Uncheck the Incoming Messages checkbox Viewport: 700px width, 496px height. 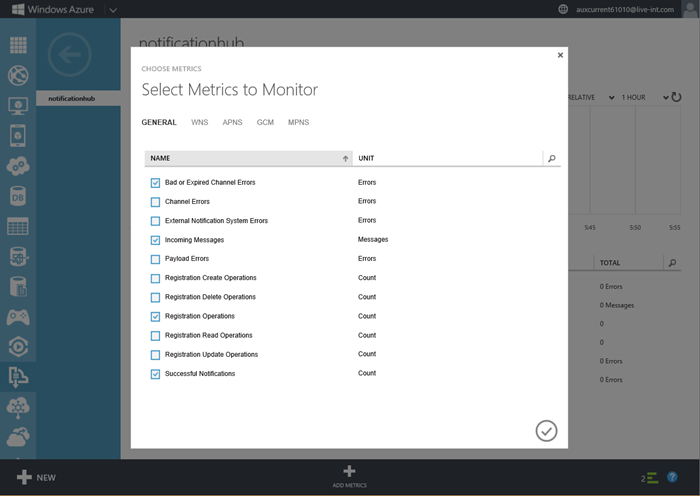coord(155,240)
